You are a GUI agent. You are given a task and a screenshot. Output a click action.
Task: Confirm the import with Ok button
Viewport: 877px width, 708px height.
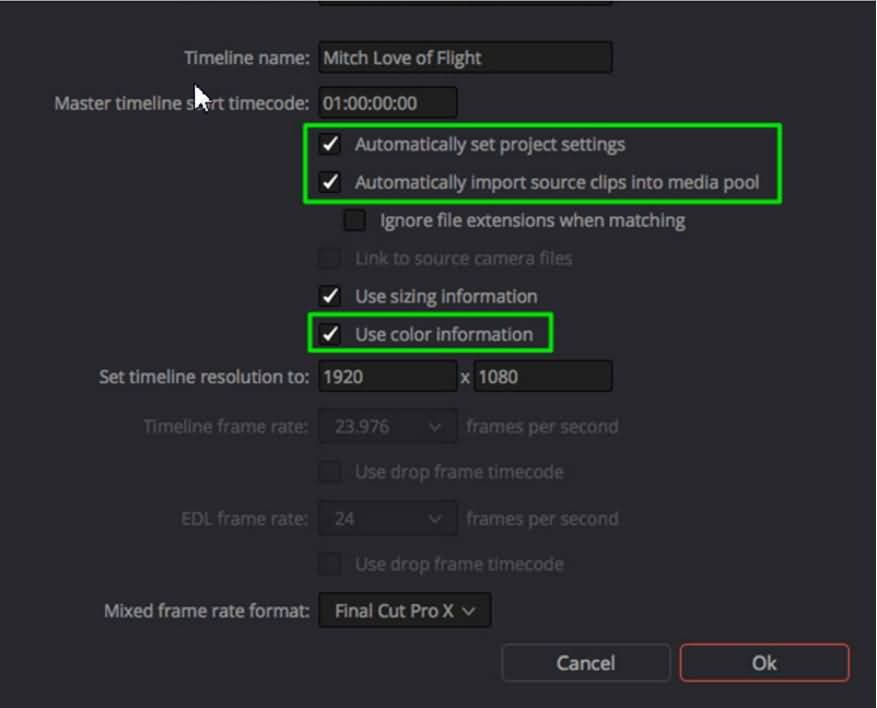pos(764,663)
